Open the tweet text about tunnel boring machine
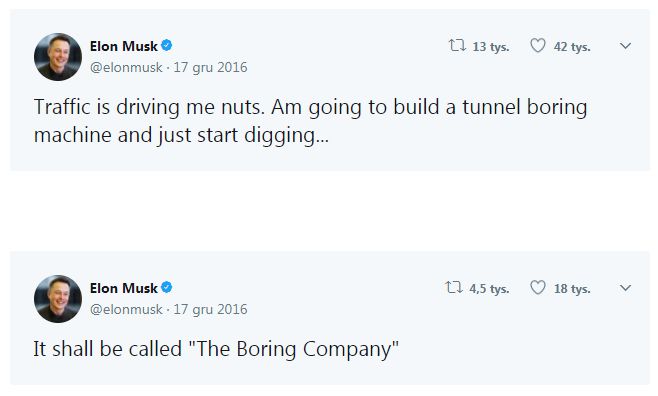The width and height of the screenshot is (658, 396). click(311, 121)
